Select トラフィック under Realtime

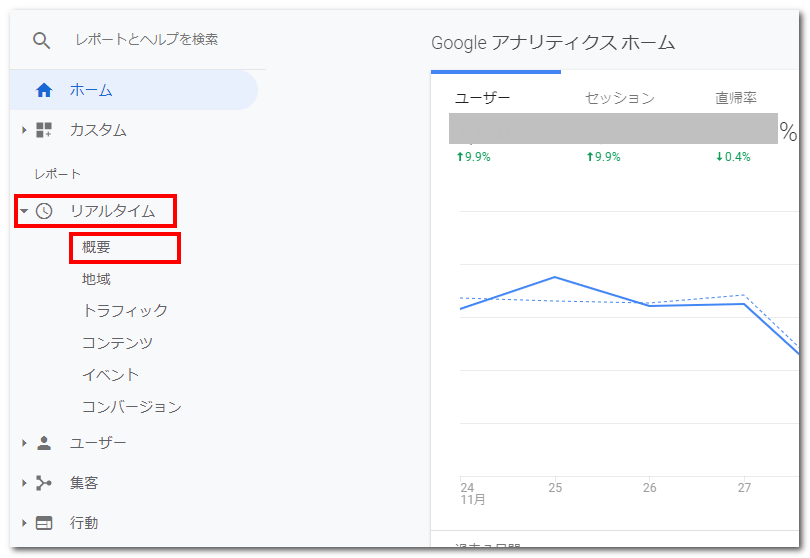click(125, 311)
